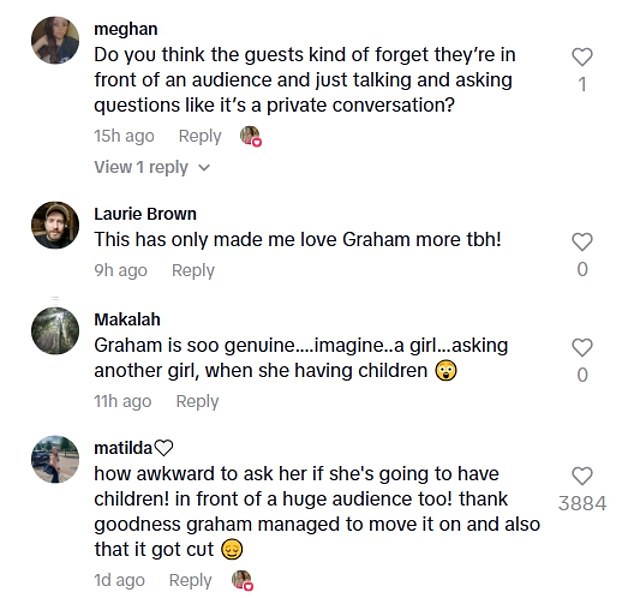Screen dimensions: 634x598
Task: Click creator-liked badge on matilda's comment
Action: pos(241,580)
